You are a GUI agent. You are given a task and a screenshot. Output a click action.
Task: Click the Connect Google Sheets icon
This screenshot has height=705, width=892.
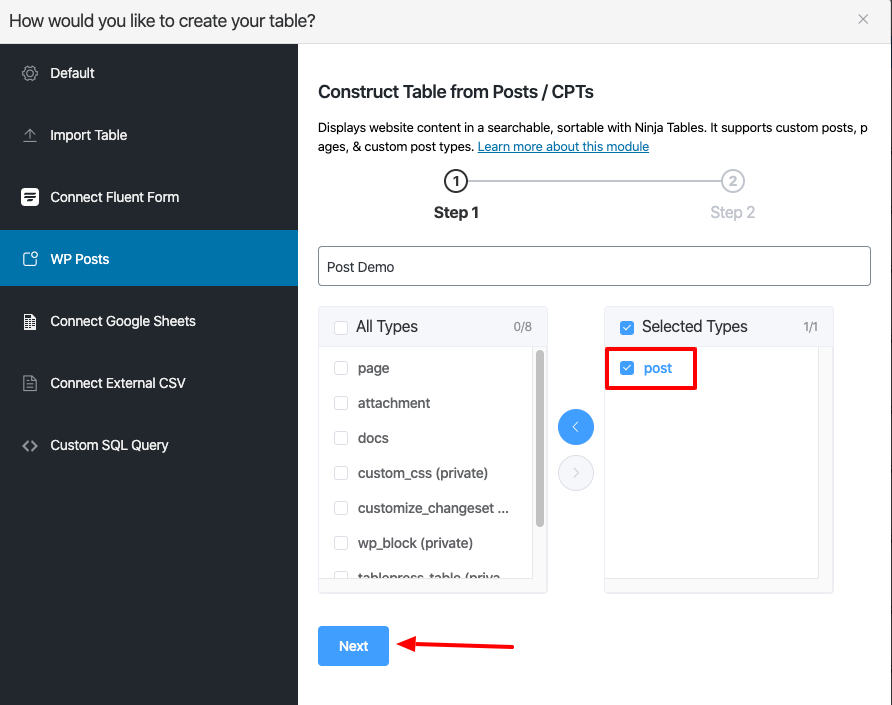[x=30, y=321]
